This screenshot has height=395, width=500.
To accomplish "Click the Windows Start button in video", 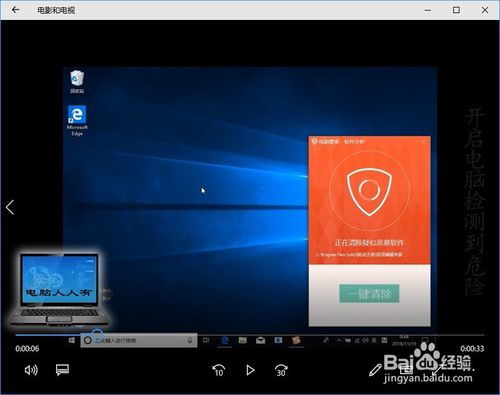I will [x=72, y=340].
